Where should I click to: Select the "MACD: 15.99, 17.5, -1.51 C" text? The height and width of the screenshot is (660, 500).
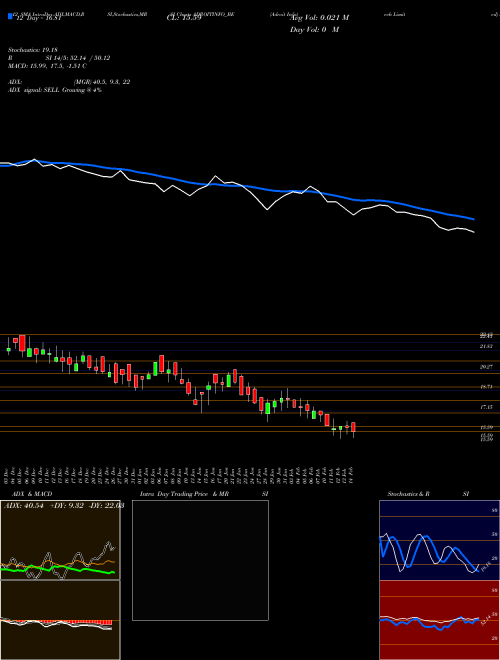48,66
